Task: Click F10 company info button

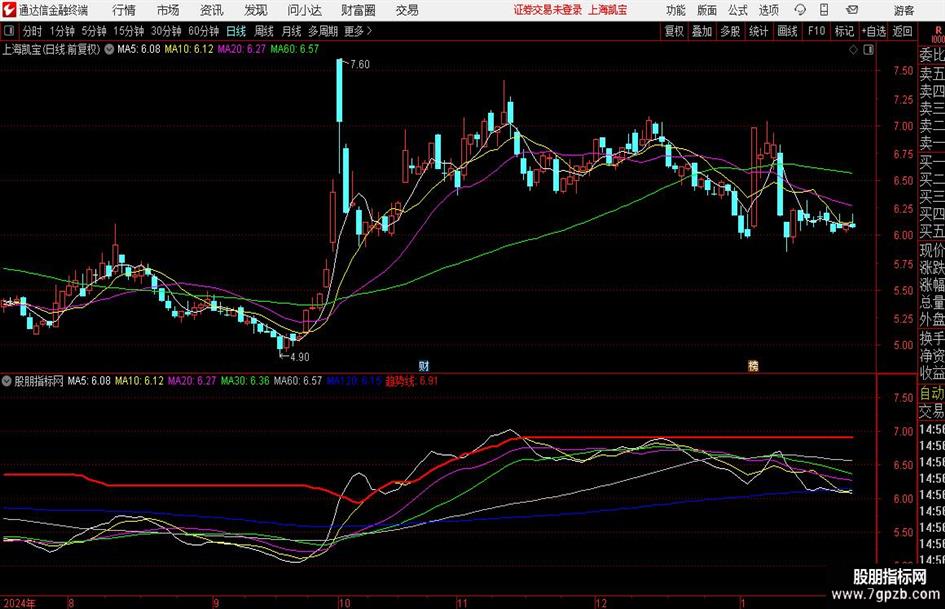Action: (817, 31)
